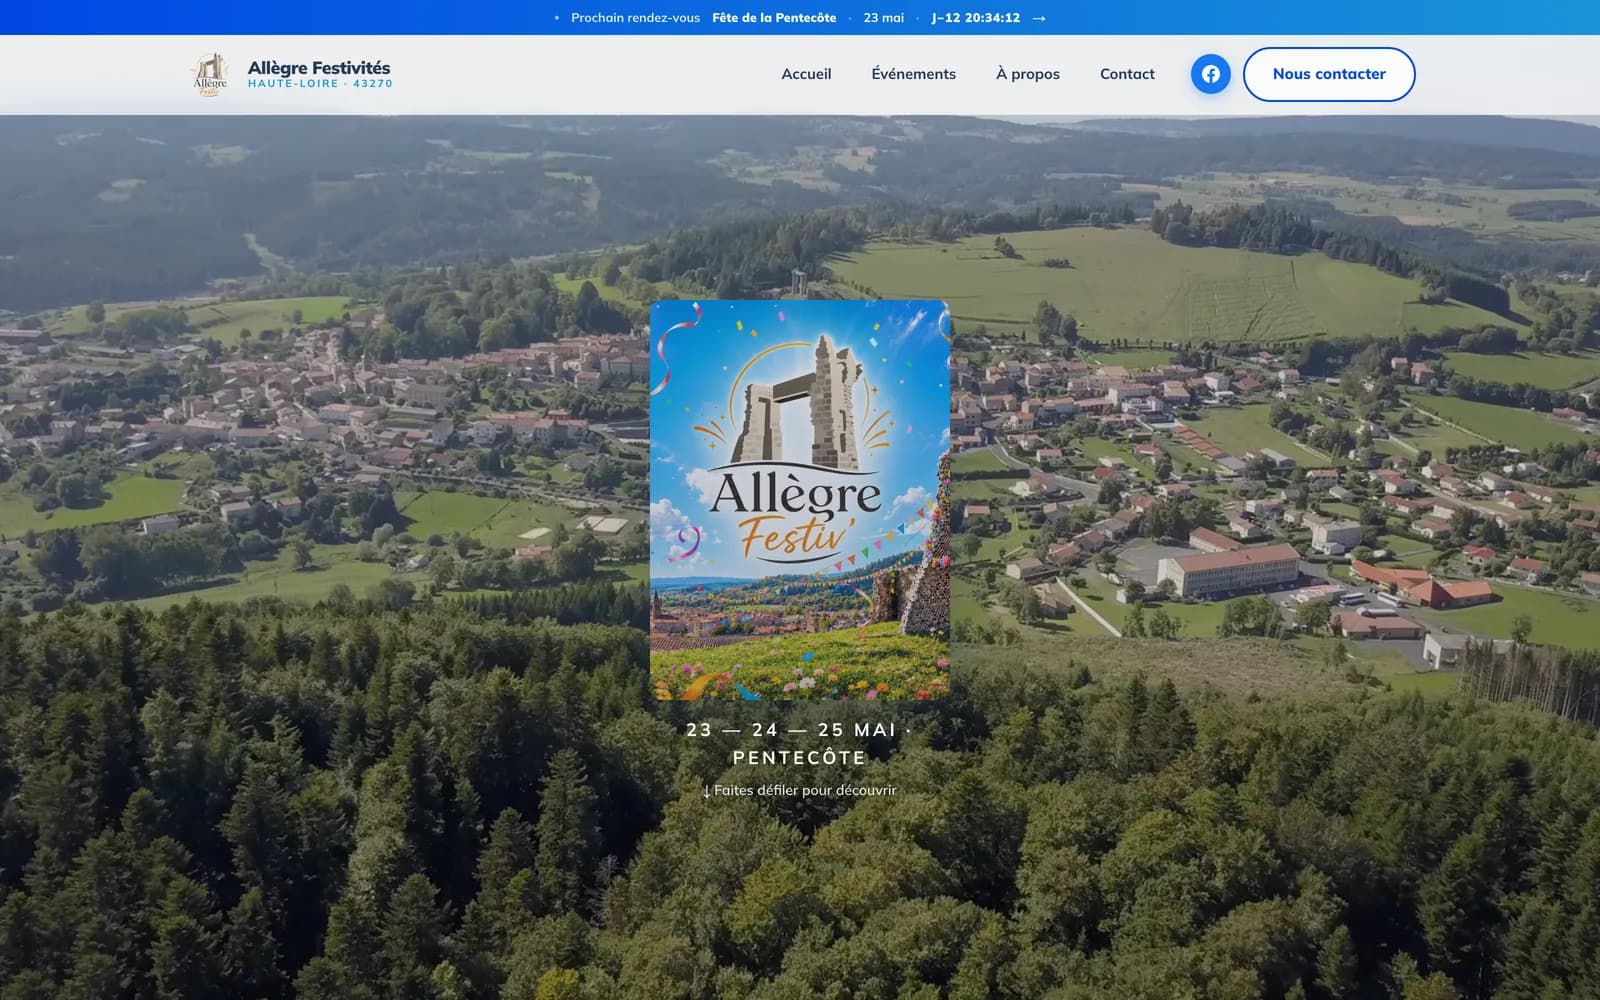Image resolution: width=1600 pixels, height=1000 pixels.
Task: Click the Prochain rendez-vous label
Action: coord(635,18)
